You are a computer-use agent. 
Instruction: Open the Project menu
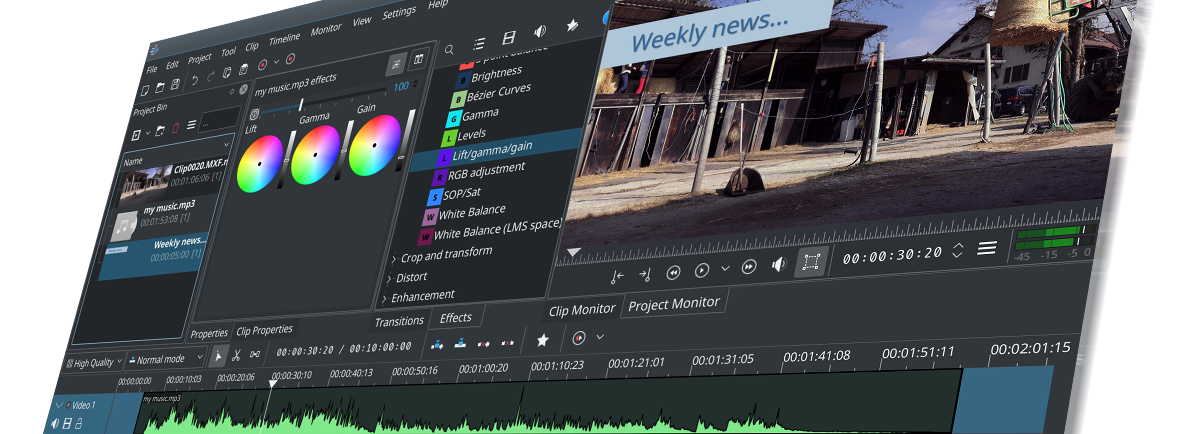(x=200, y=59)
